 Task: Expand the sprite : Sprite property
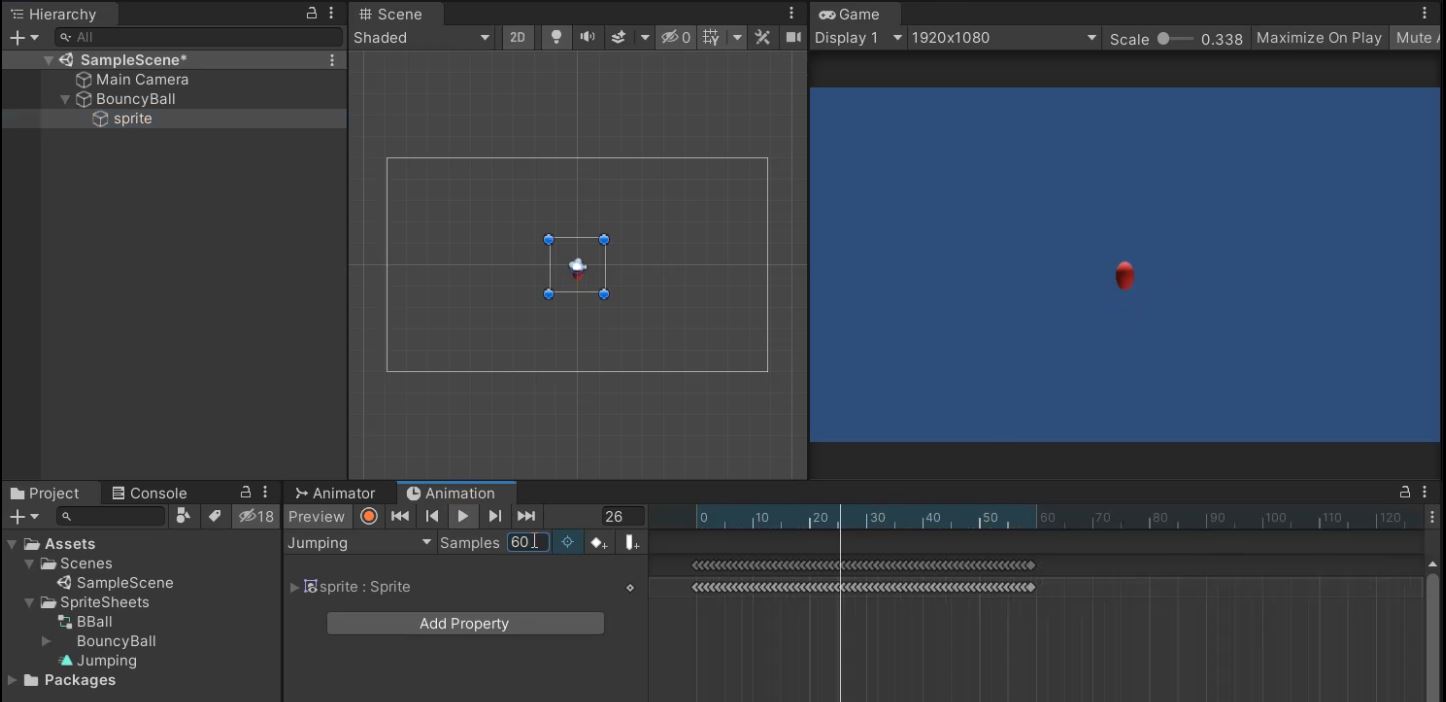(294, 587)
